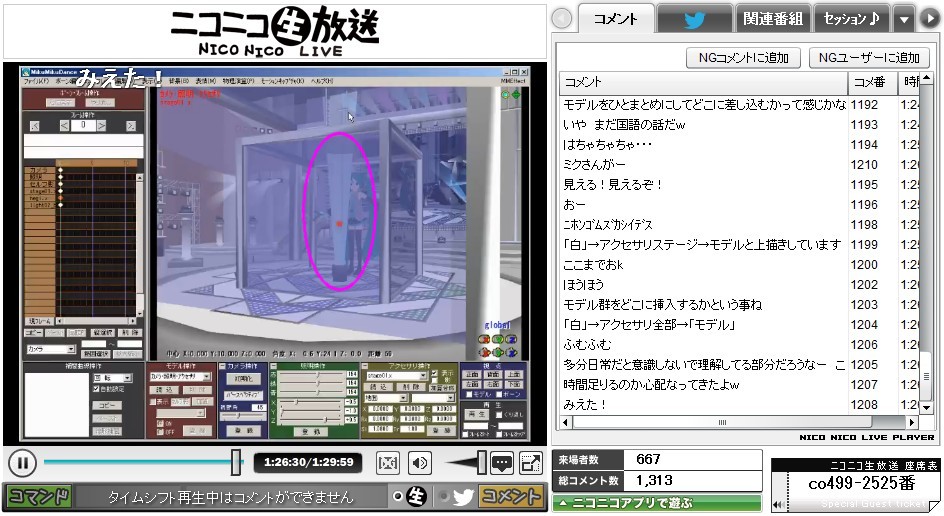Image resolution: width=944 pixels, height=516 pixels.
Task: Open the ファイル(F) menu in MikuMikuDance
Action: [x=37, y=81]
